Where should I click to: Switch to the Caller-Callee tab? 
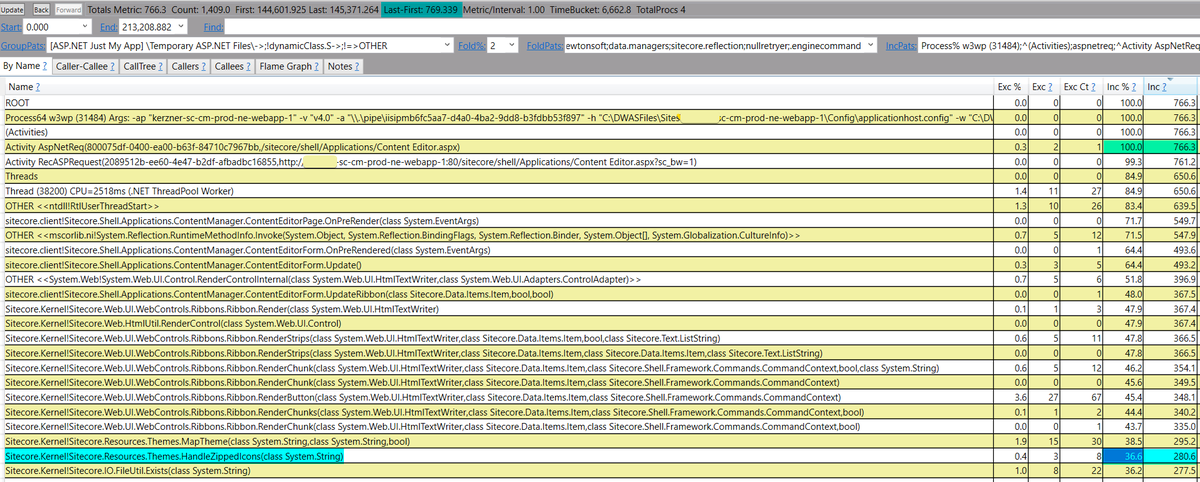[85, 66]
